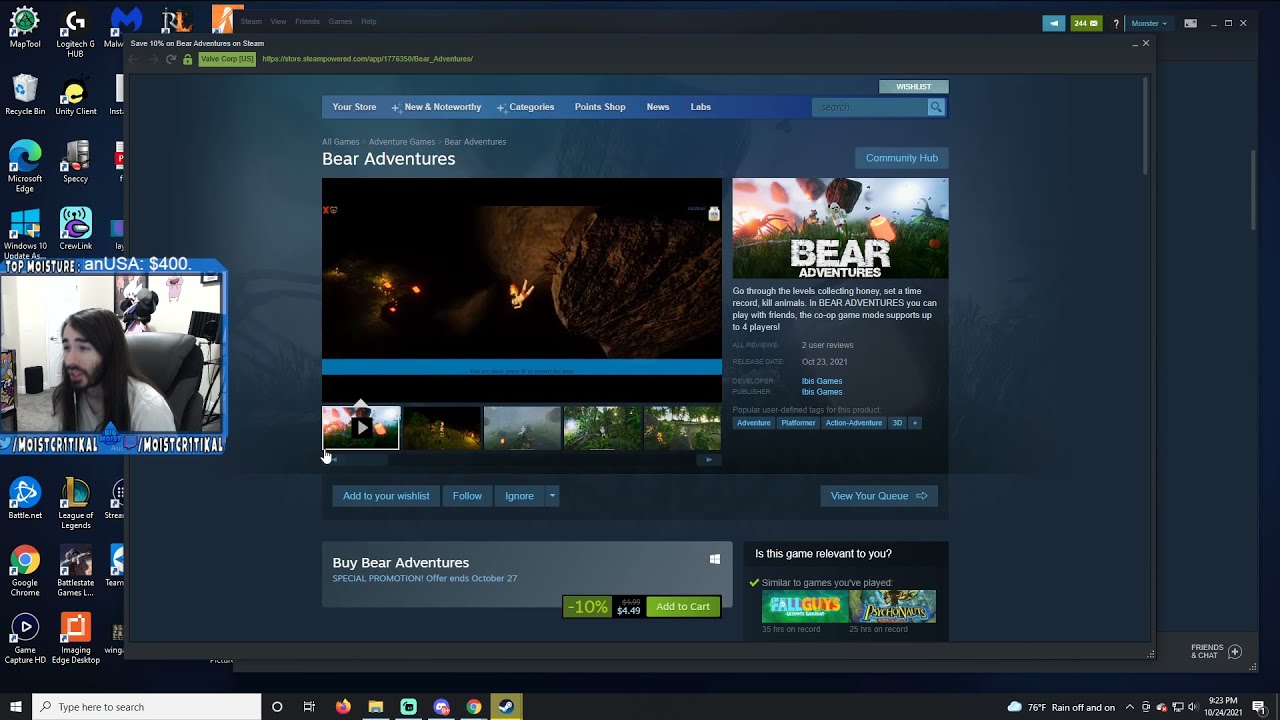The width and height of the screenshot is (1280, 720).
Task: Click the screenshot strip right arrow
Action: 709,460
